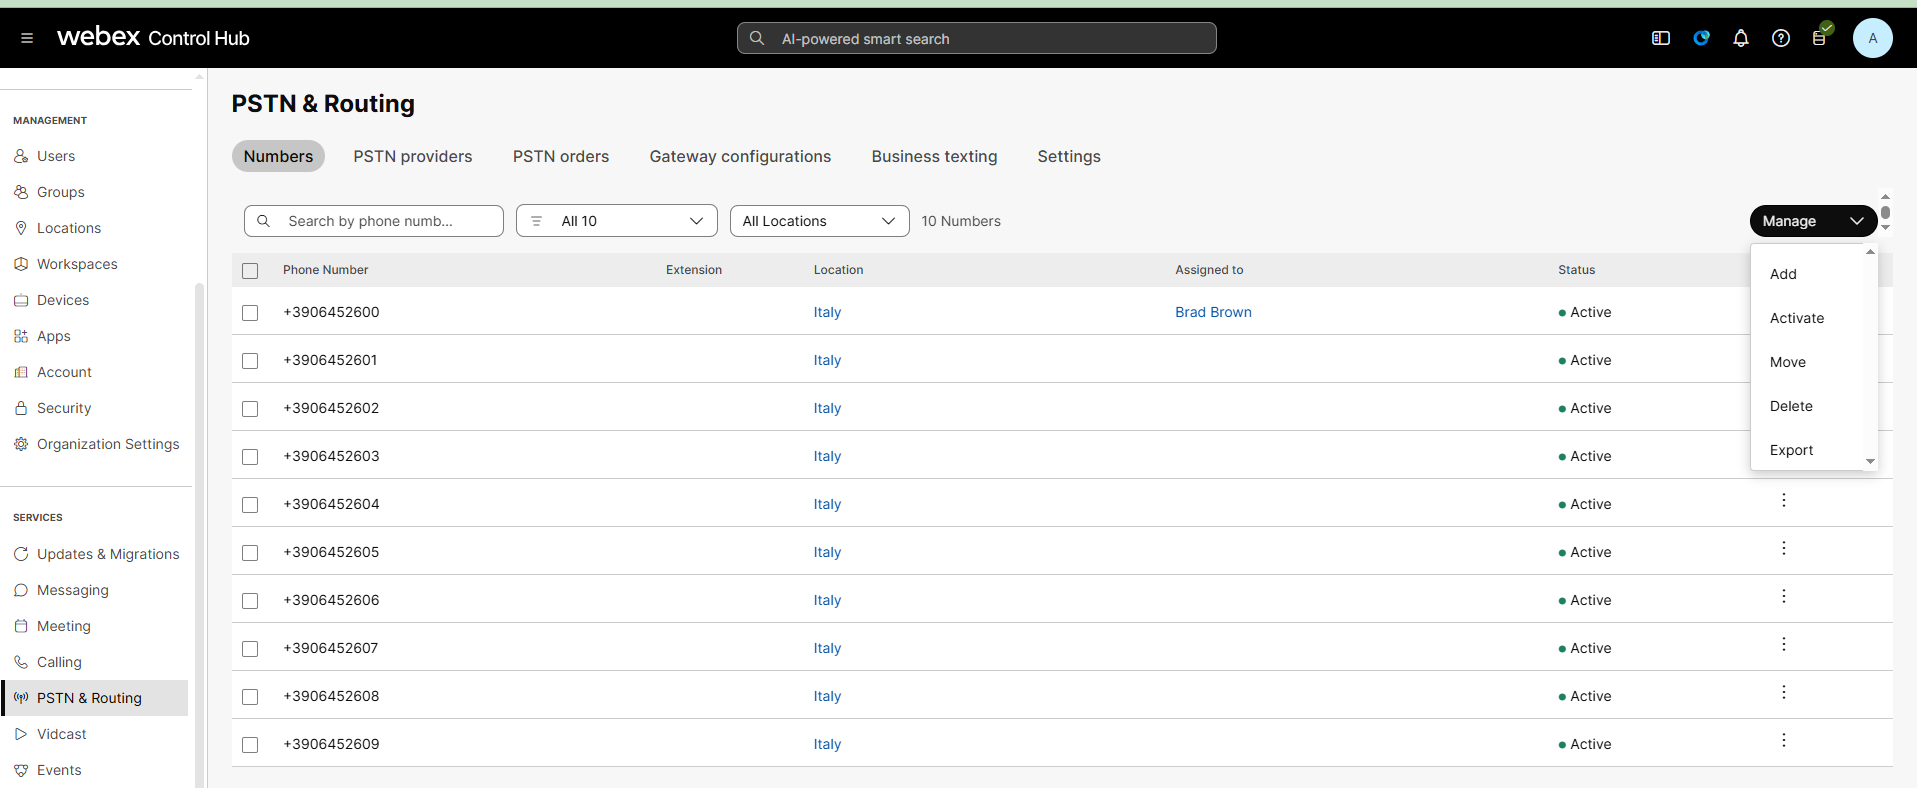Check the box for +3906452600
Screen dimensions: 1917x788
pos(250,313)
